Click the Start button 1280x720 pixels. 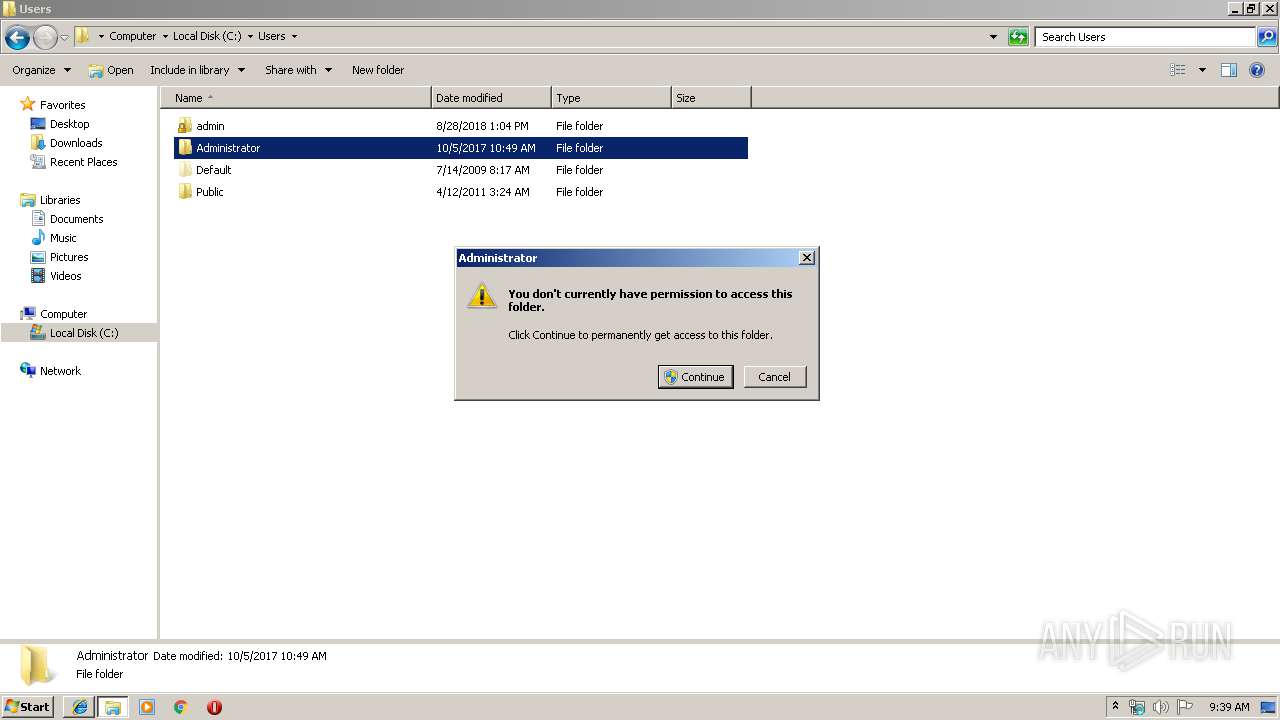(28, 707)
